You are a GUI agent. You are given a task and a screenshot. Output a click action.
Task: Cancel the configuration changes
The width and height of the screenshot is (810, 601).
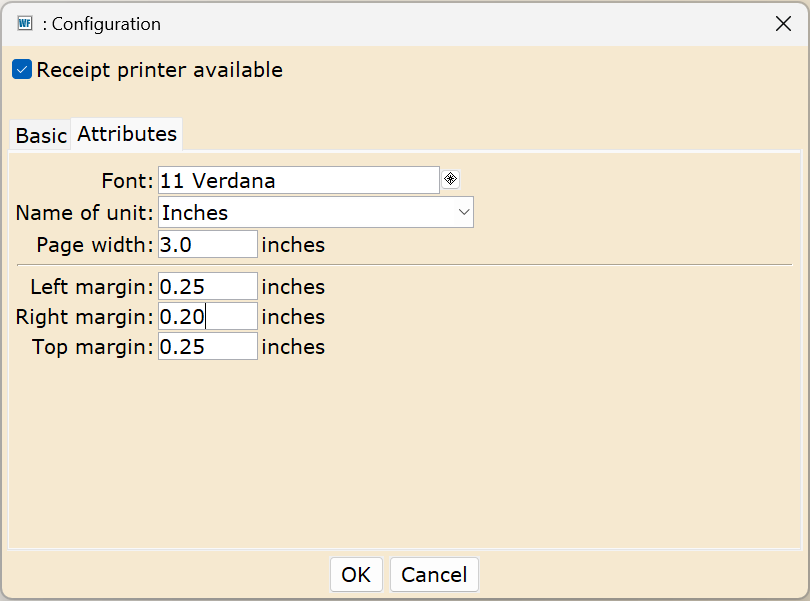click(x=434, y=575)
